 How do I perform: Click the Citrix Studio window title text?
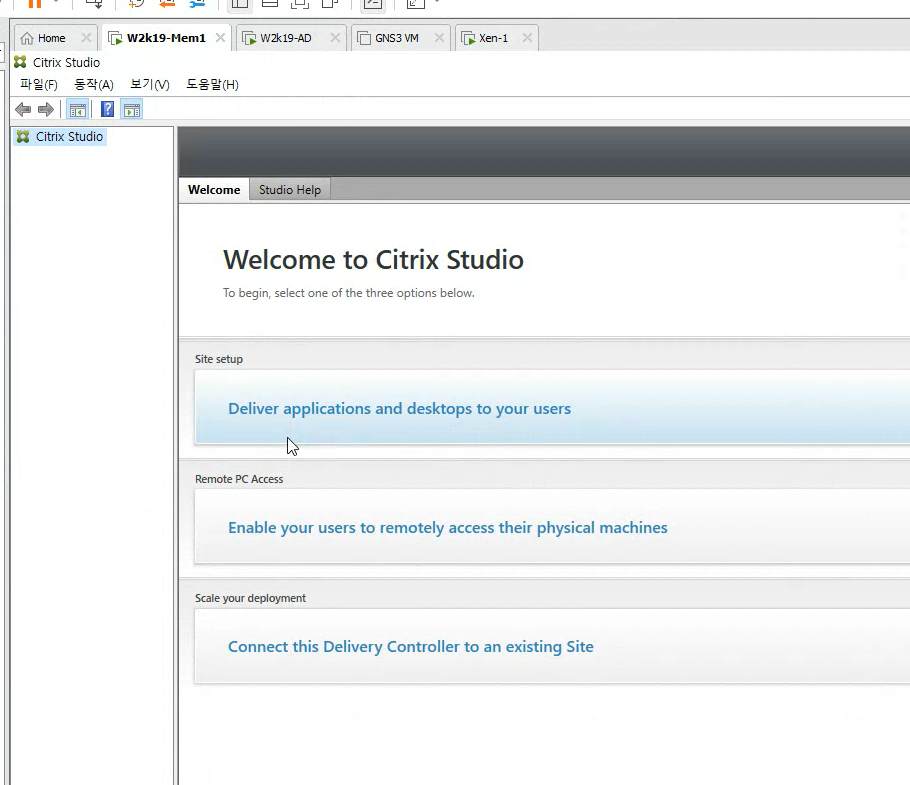pos(66,63)
